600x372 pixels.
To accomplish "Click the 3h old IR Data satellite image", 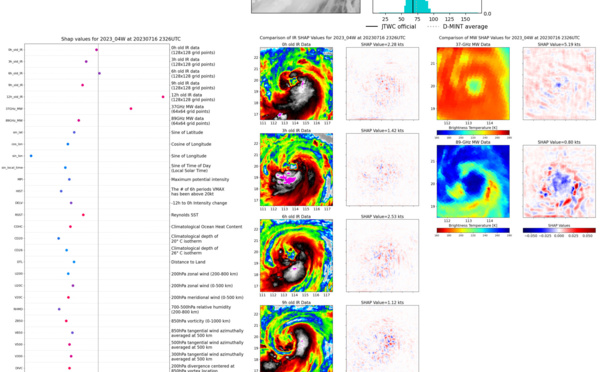I will [296, 170].
